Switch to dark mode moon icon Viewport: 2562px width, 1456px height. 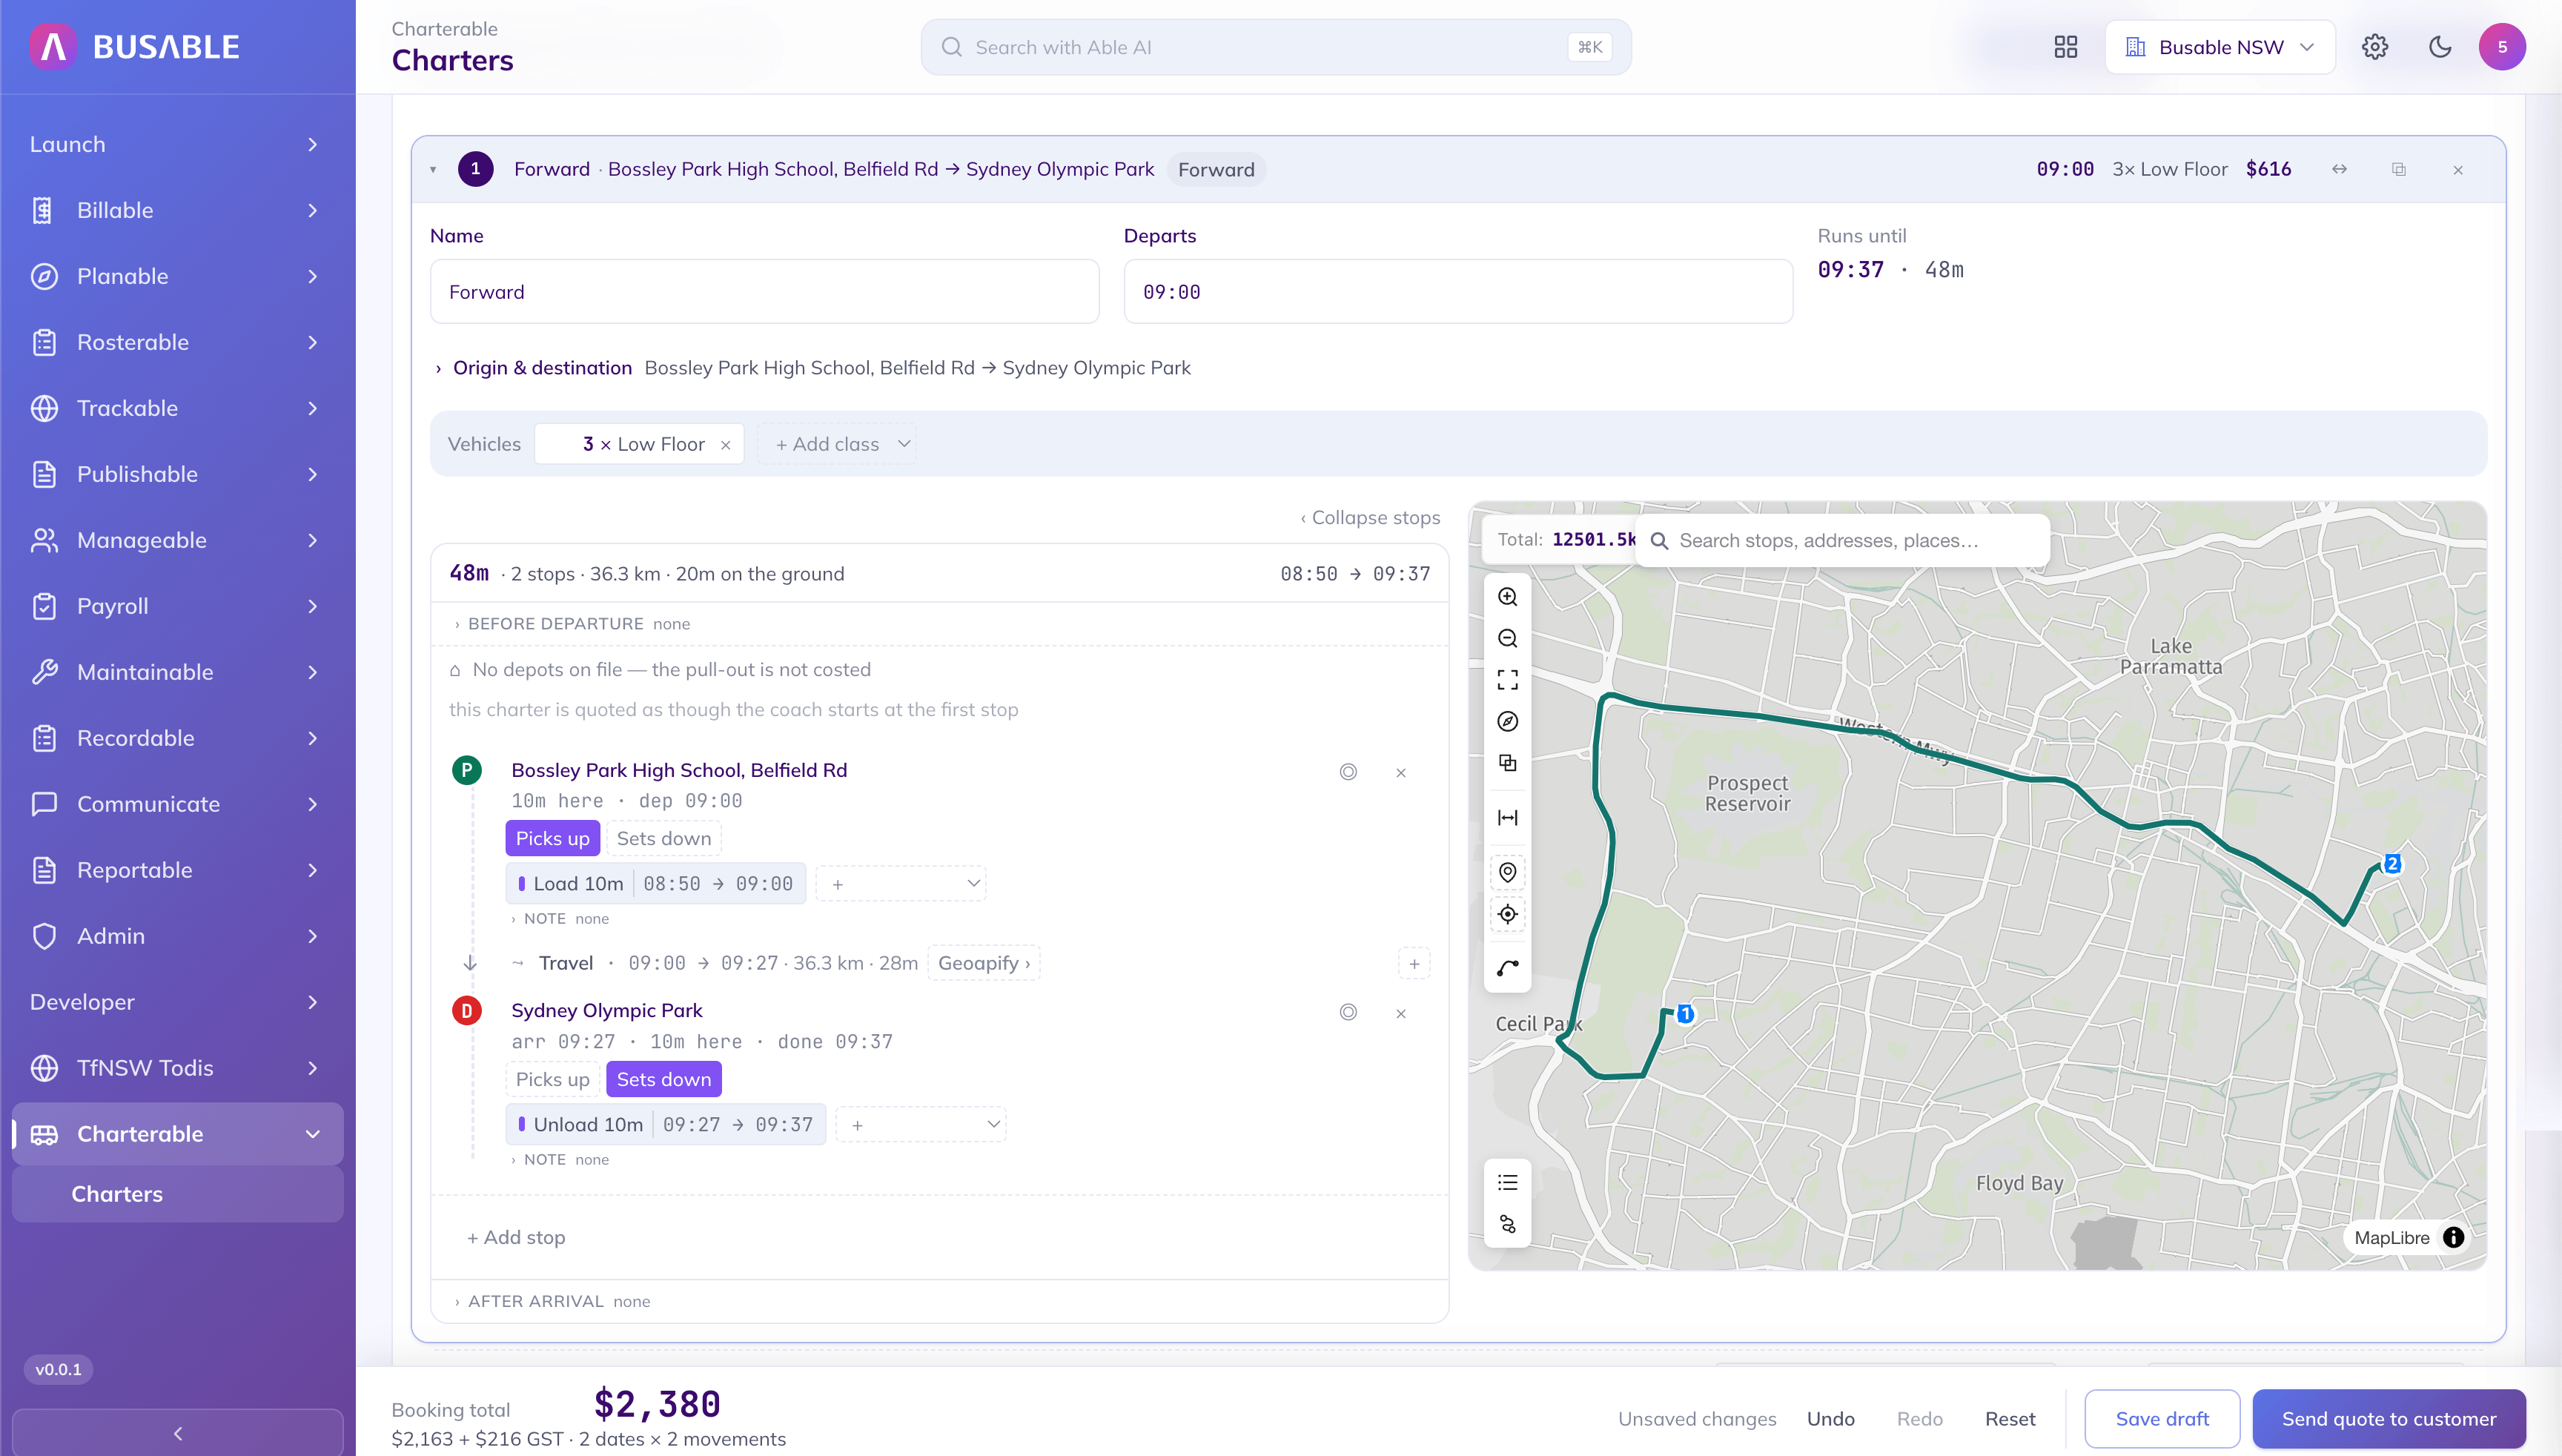tap(2440, 47)
